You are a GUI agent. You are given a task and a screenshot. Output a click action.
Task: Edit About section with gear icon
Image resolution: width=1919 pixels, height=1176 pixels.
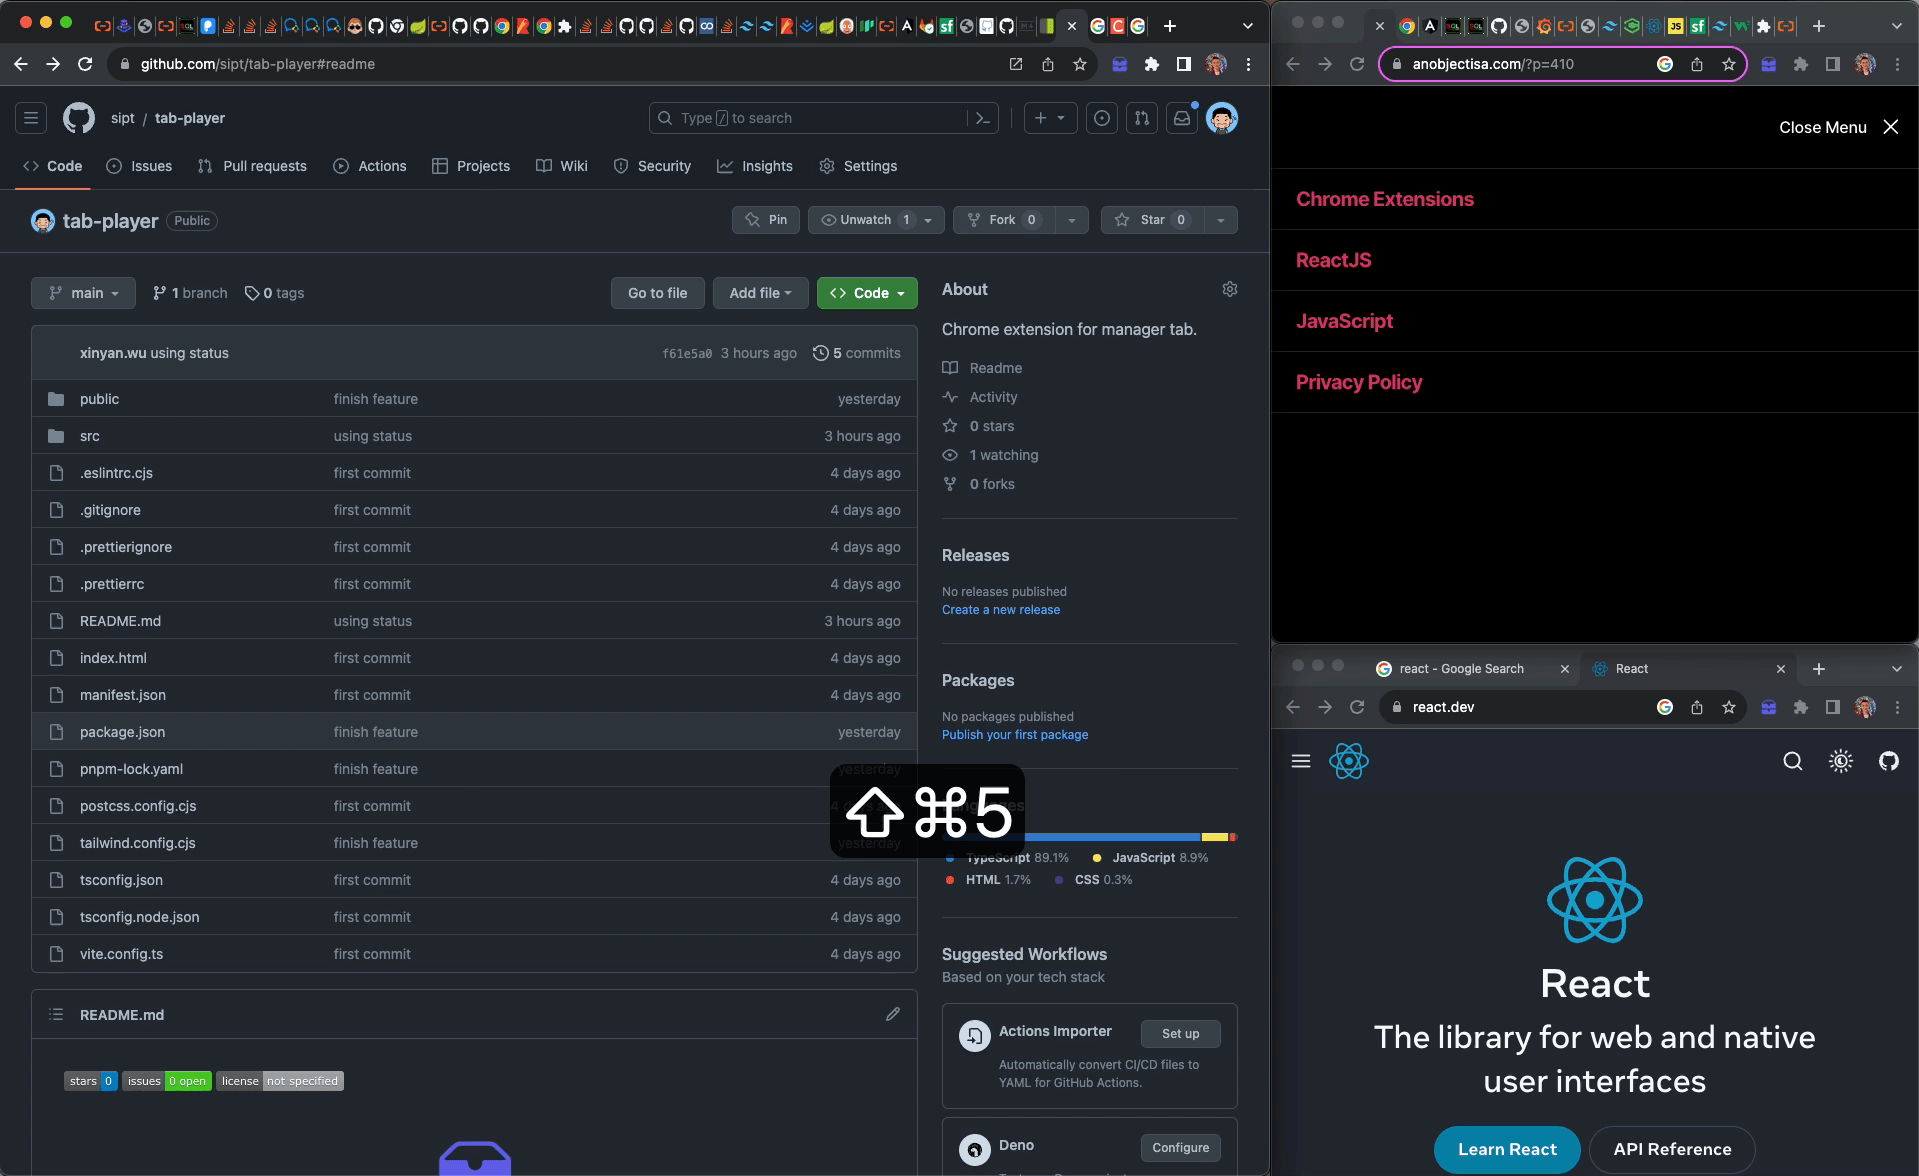tap(1230, 289)
